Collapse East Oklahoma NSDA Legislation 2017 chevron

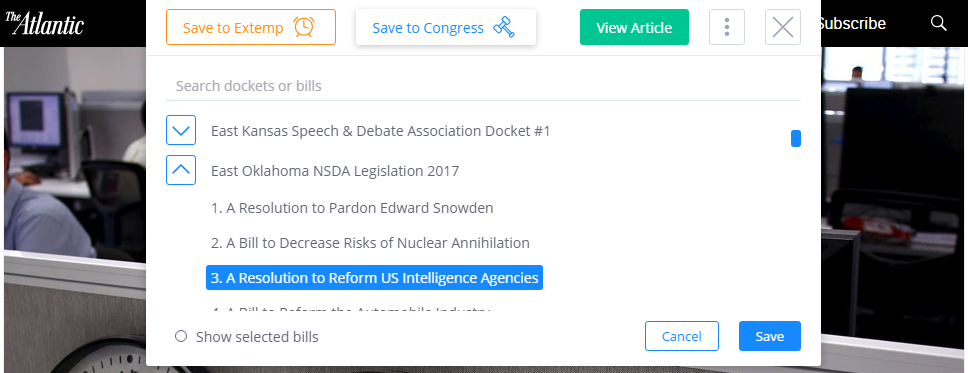(181, 170)
